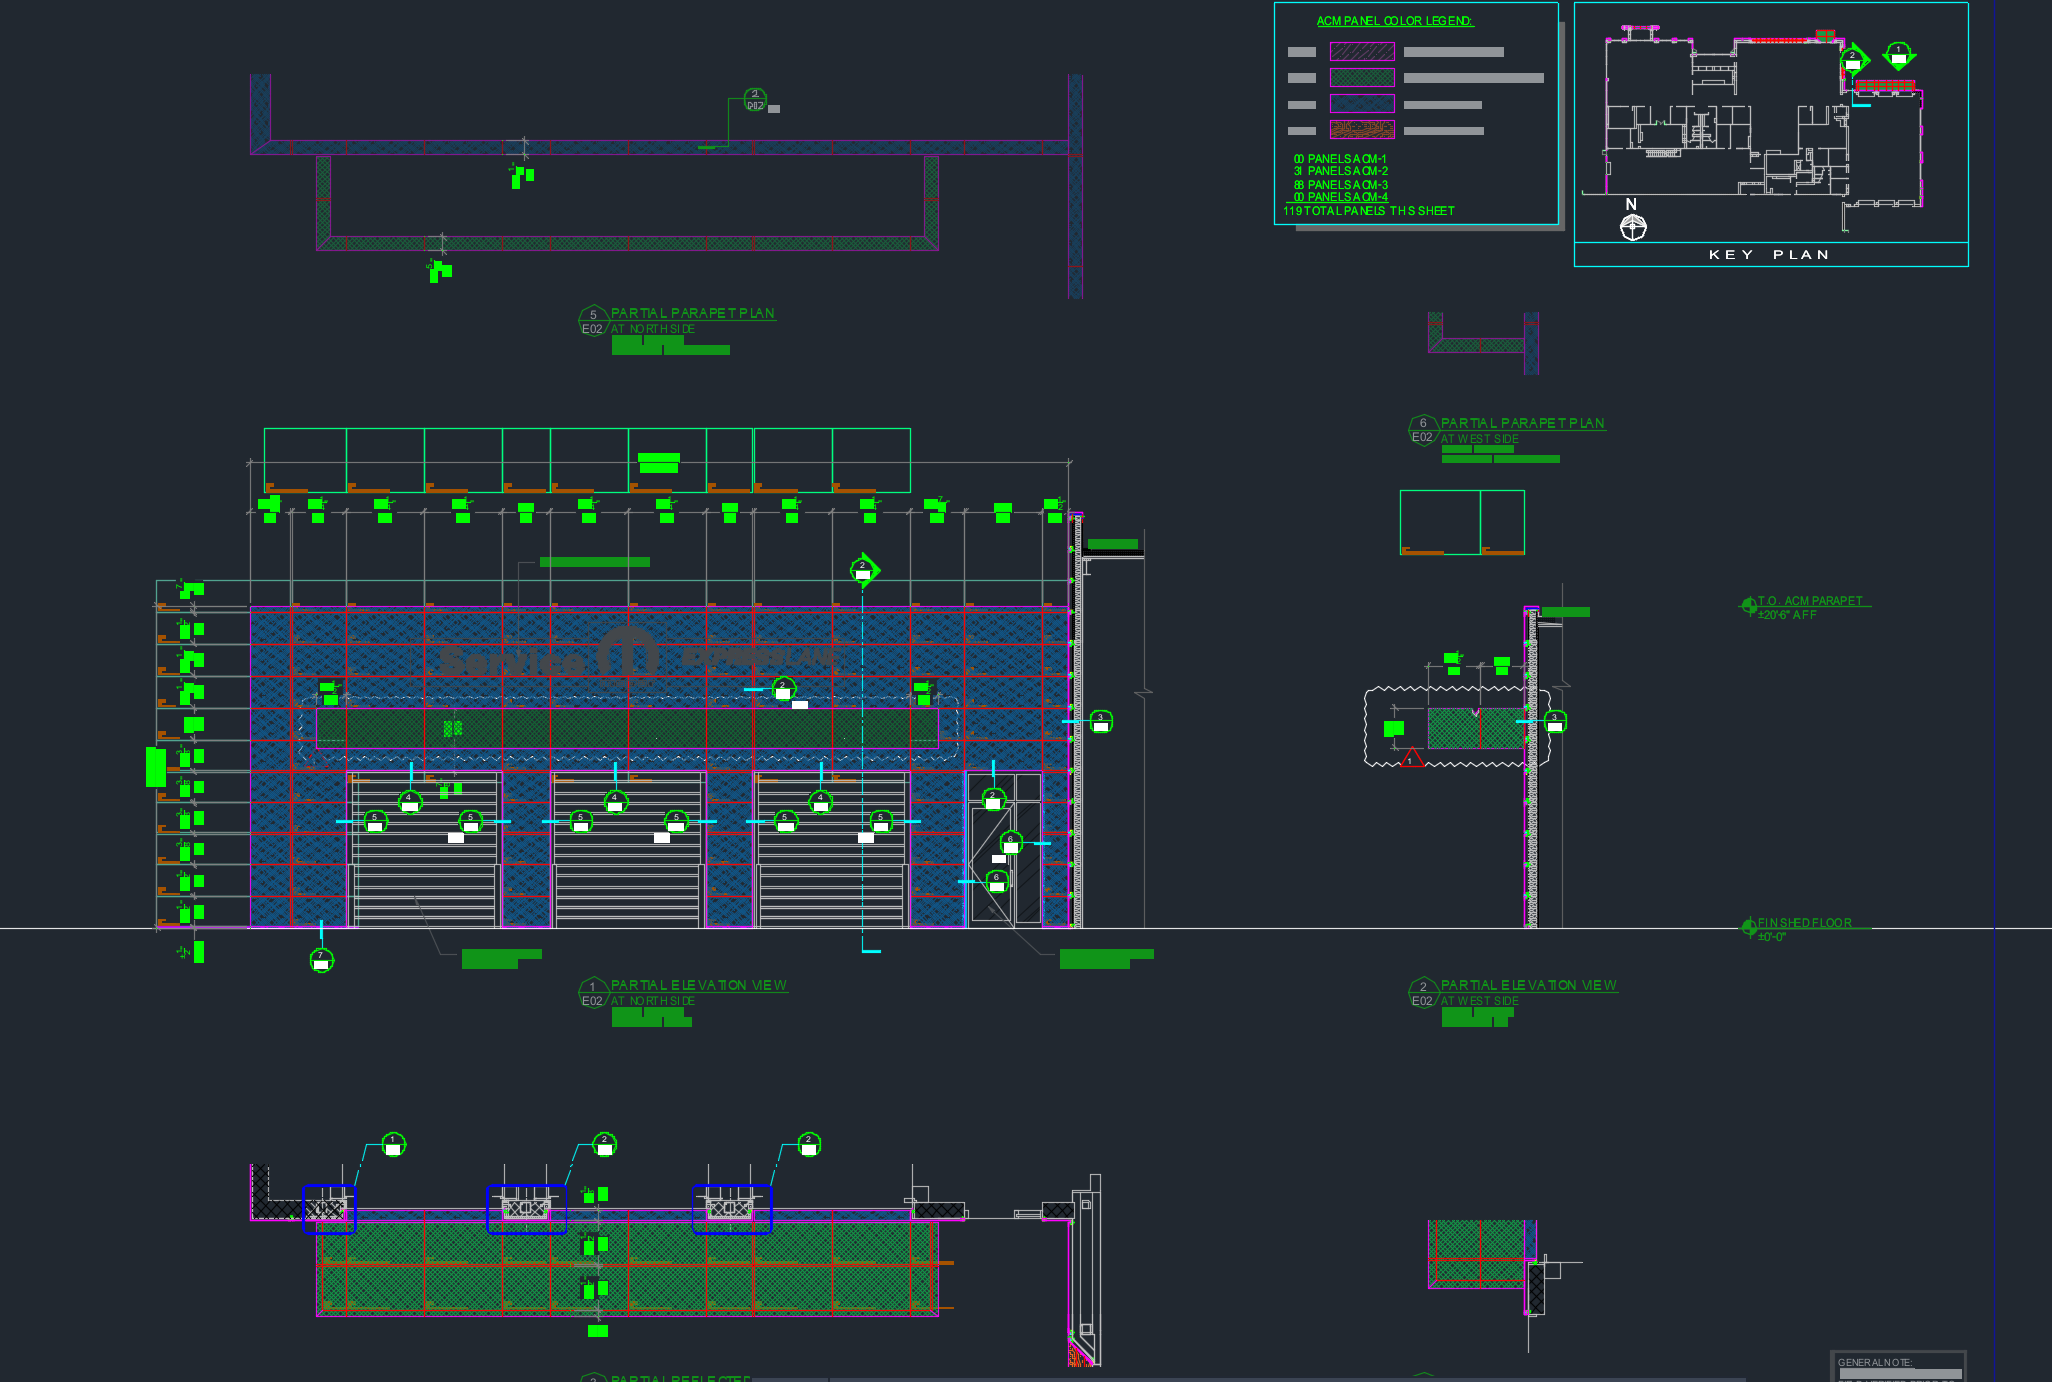Image resolution: width=2052 pixels, height=1382 pixels.
Task: Pick the green hatch swatch in legend
Action: pyautogui.click(x=1361, y=78)
